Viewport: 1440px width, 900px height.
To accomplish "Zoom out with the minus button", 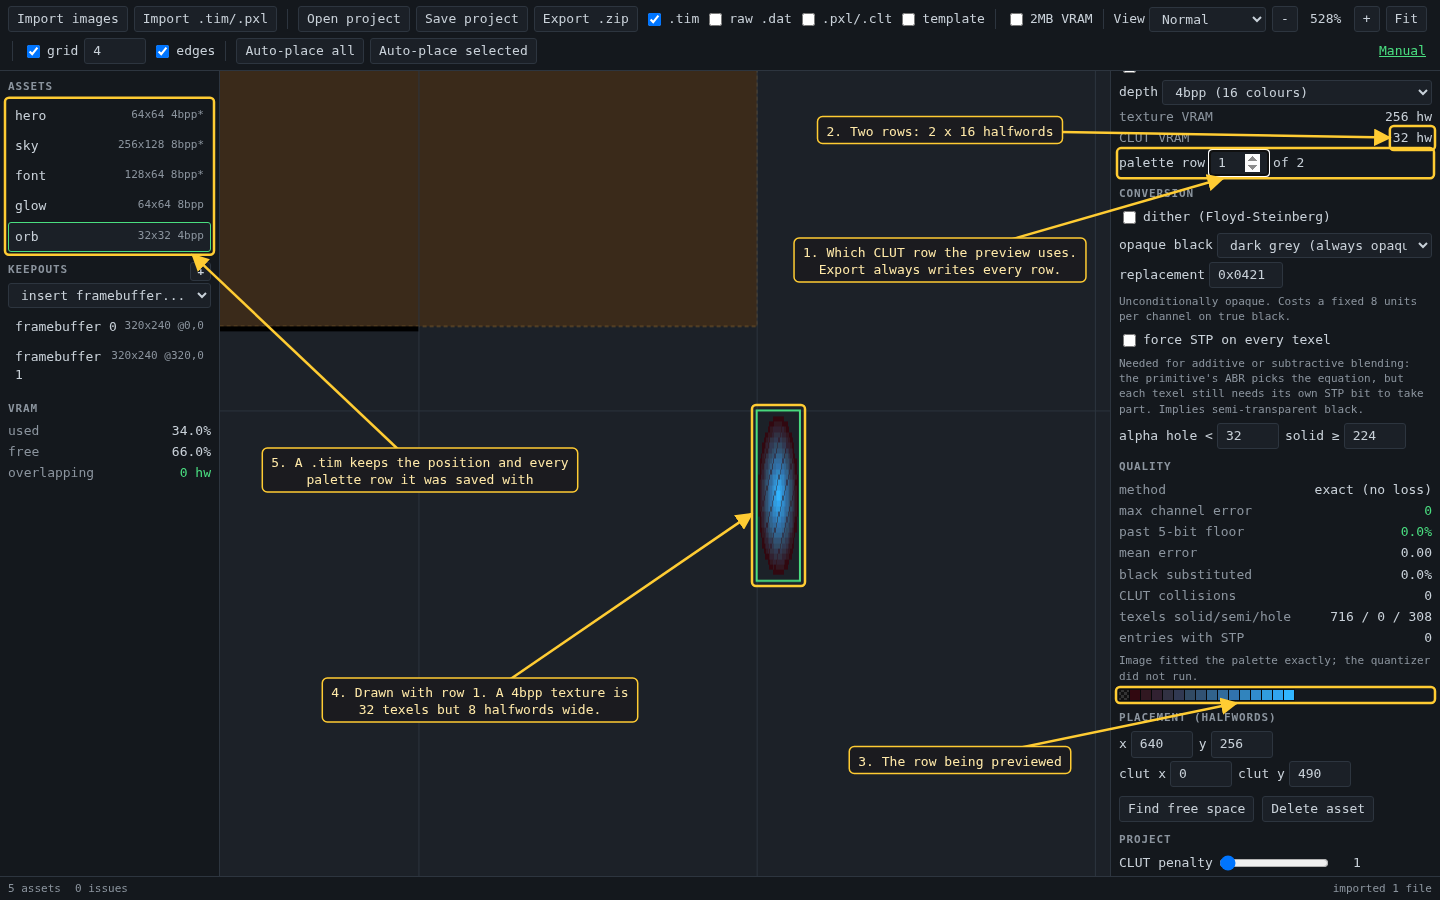I will tap(1285, 19).
